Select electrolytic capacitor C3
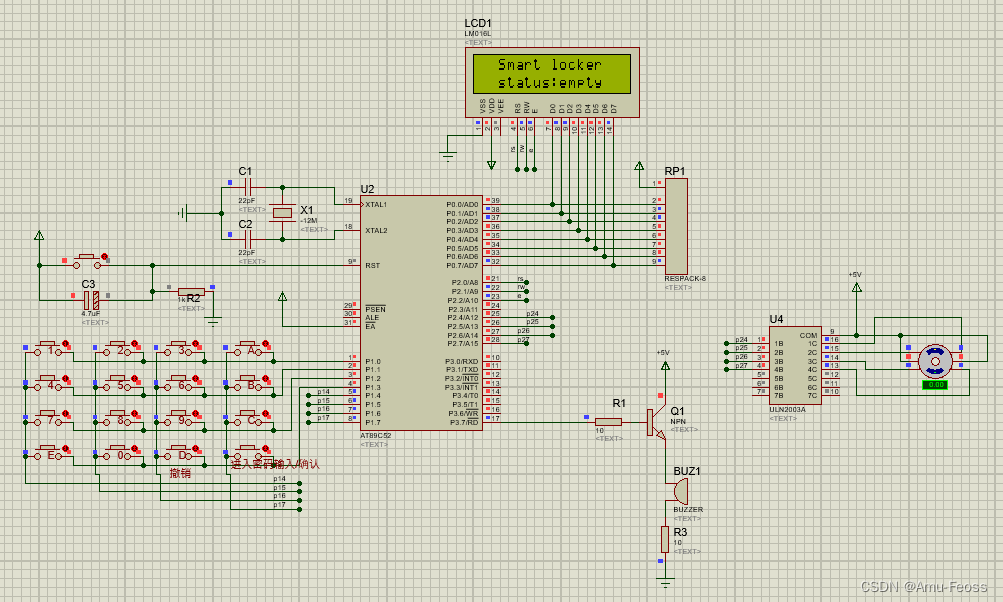Screen dimensions: 1003x602 click(x=91, y=299)
